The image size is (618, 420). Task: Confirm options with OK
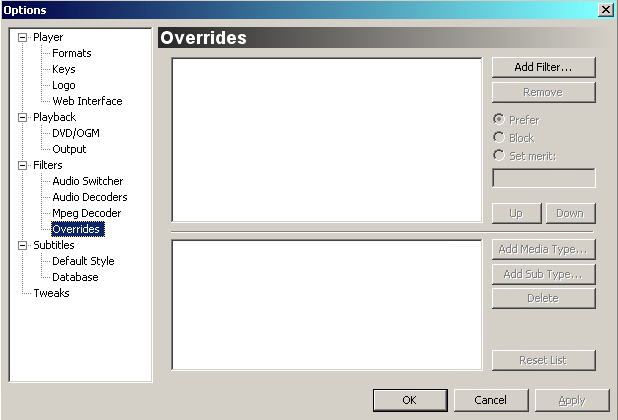(410, 400)
